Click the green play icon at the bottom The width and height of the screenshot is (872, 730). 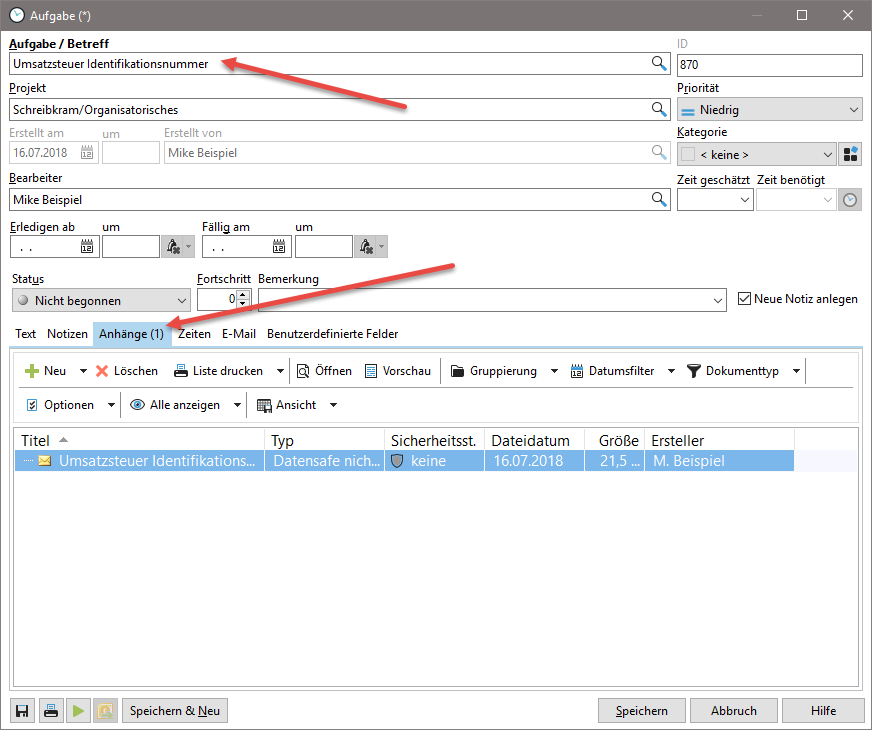(x=79, y=710)
